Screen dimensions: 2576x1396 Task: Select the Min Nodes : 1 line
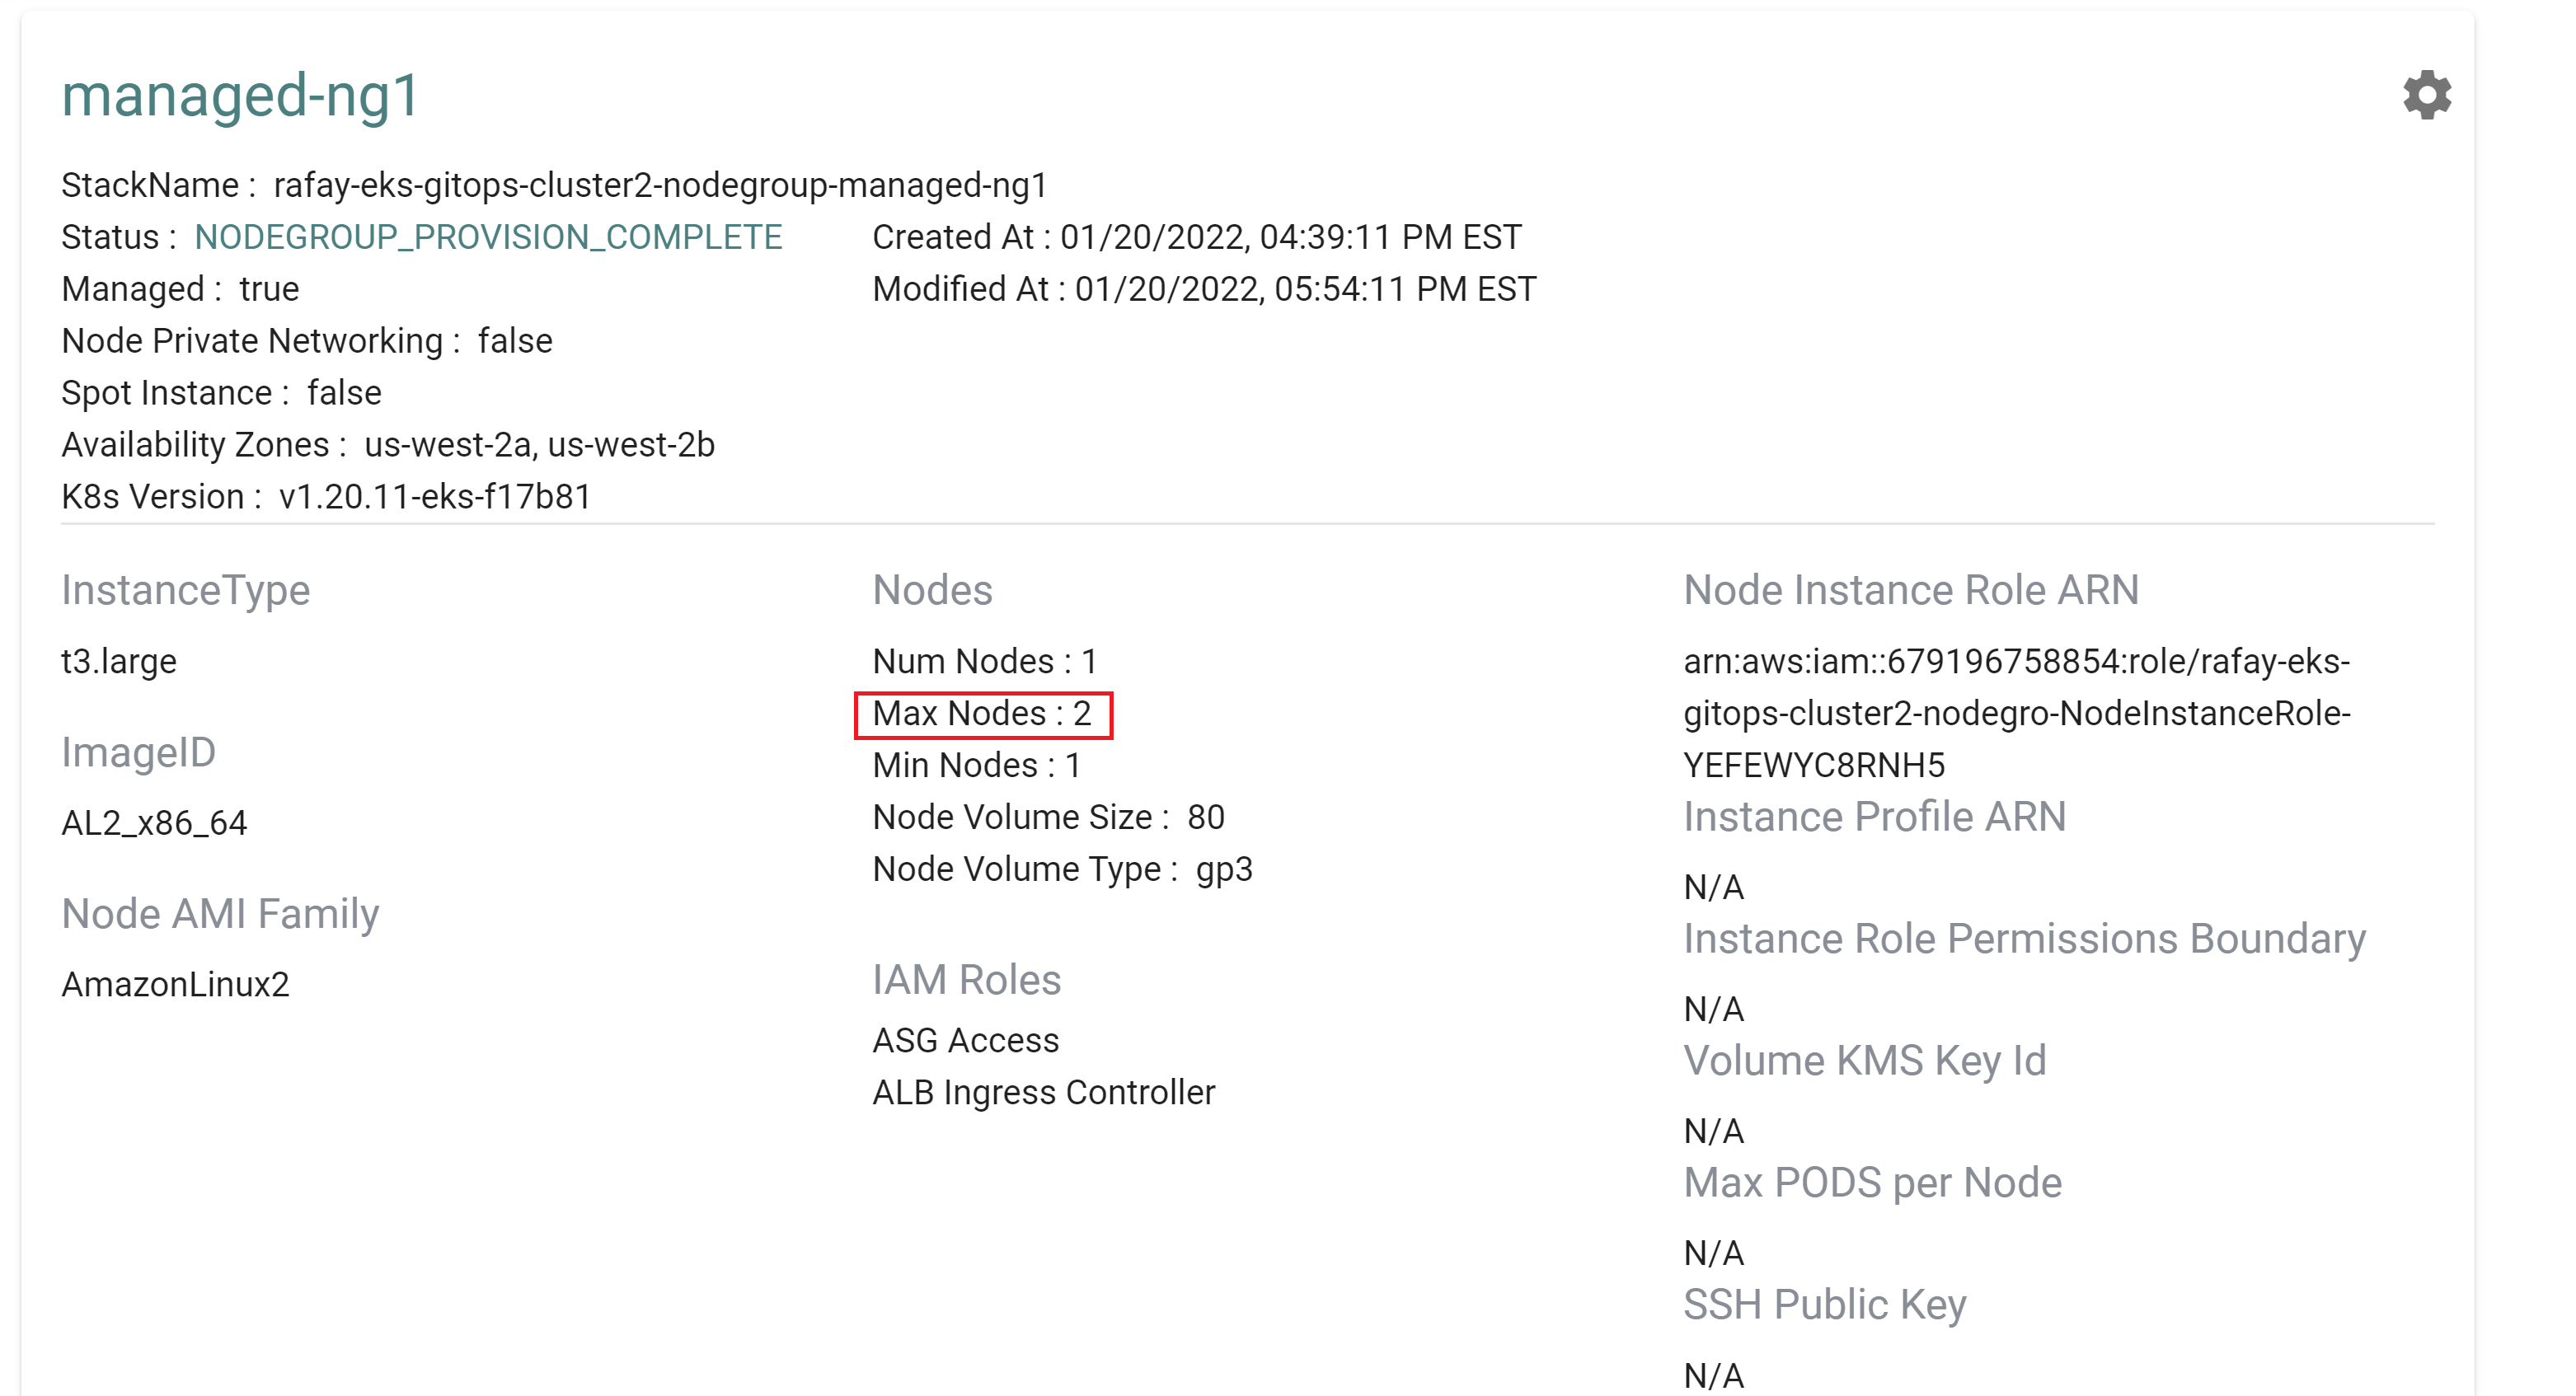click(977, 766)
